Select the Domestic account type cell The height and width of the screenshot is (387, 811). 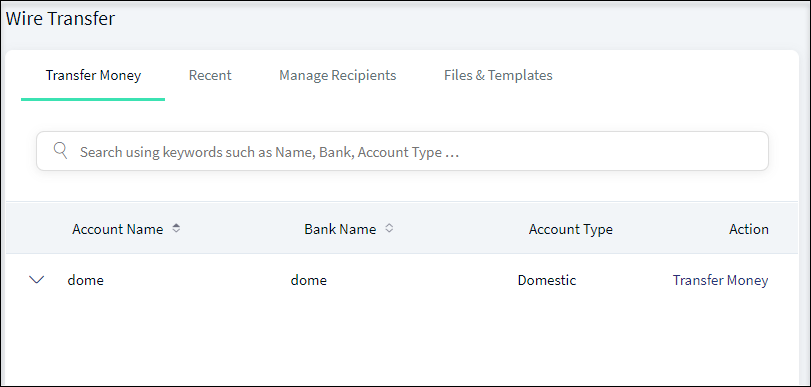tap(547, 280)
